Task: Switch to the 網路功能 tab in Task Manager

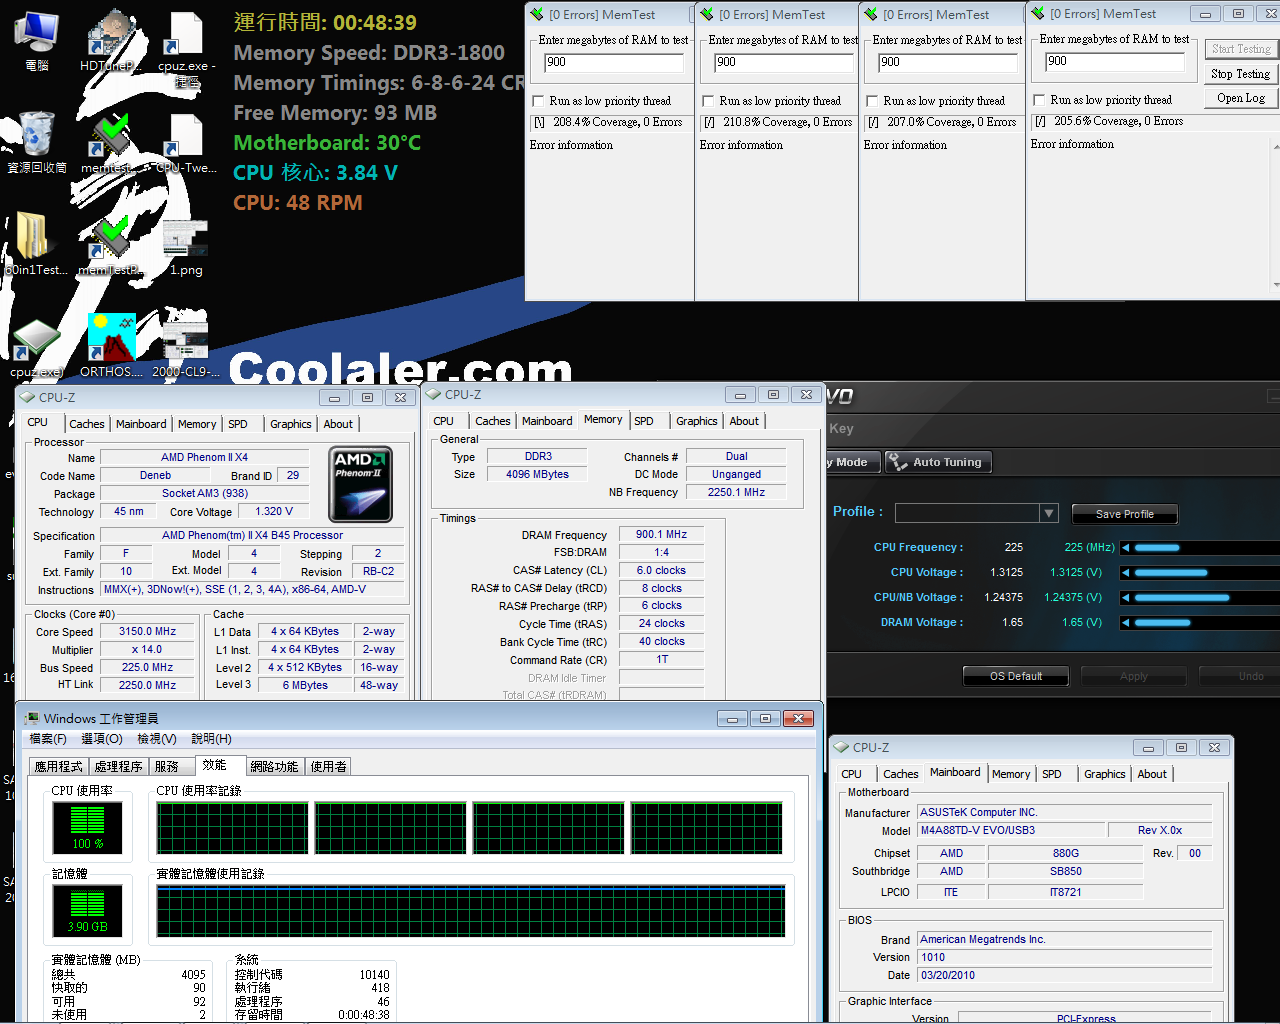Action: (x=274, y=767)
